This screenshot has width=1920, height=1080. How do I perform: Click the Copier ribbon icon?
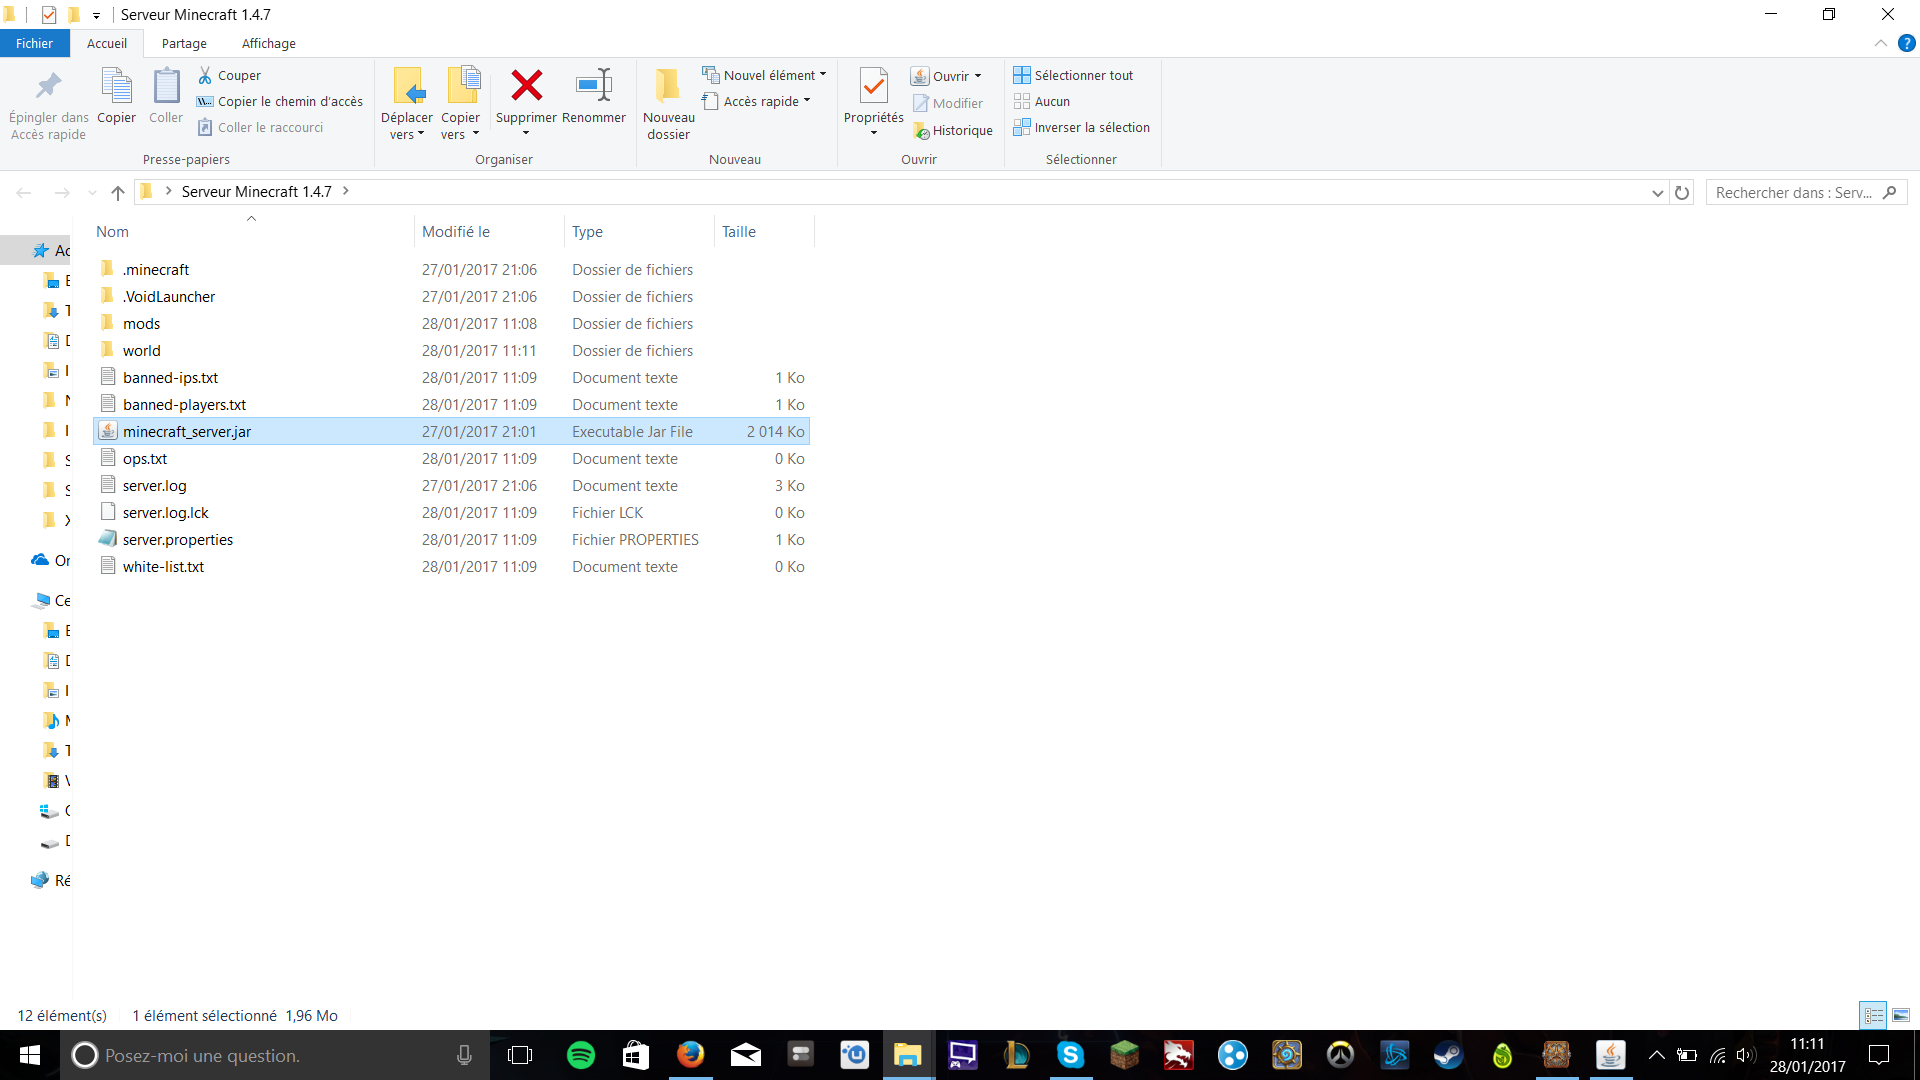[116, 97]
